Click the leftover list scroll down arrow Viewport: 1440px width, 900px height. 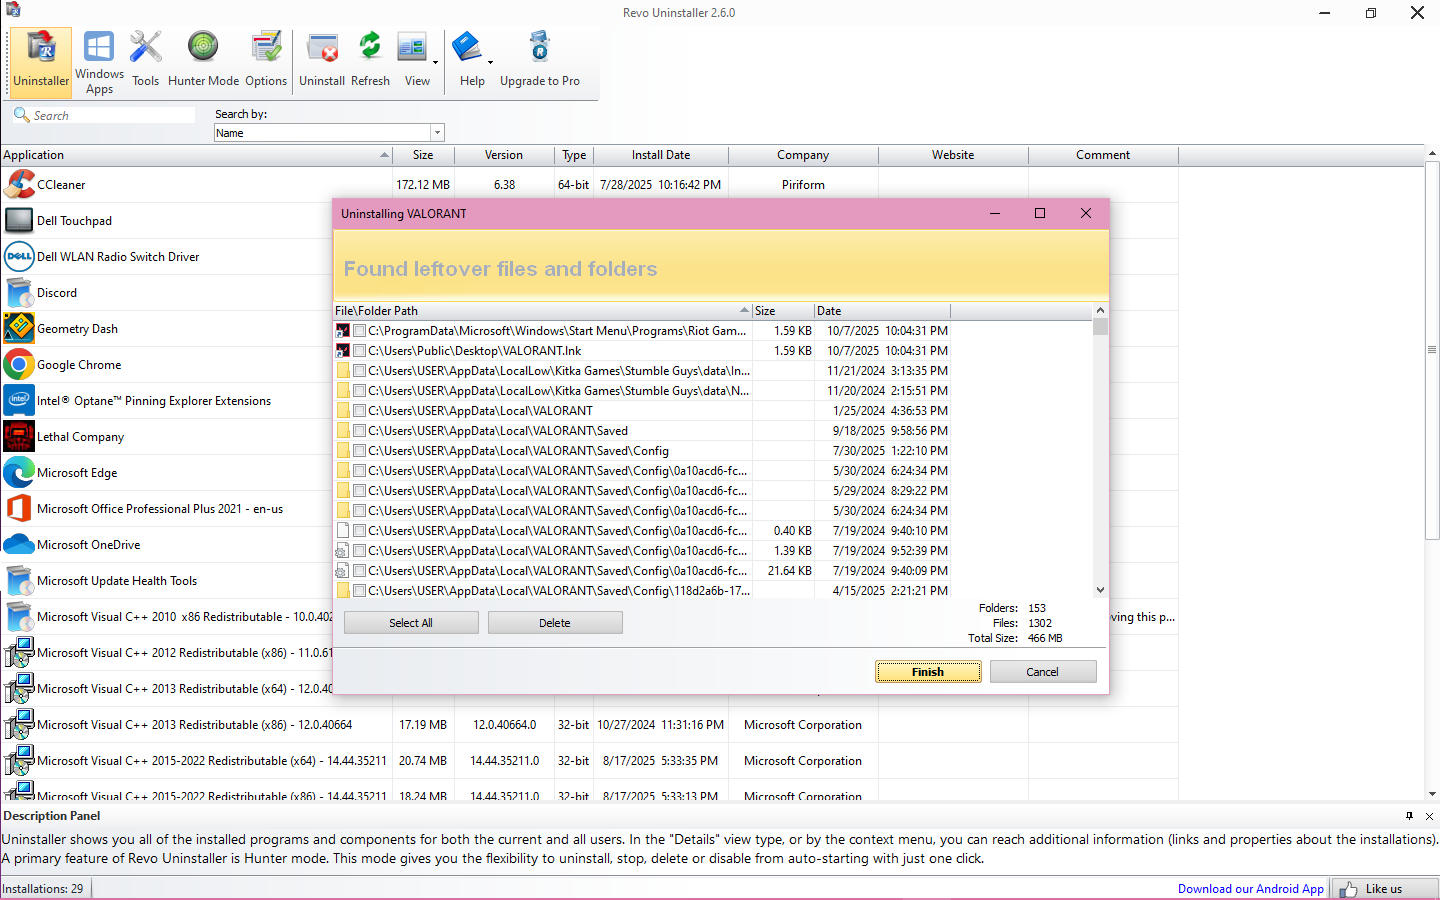click(x=1100, y=590)
